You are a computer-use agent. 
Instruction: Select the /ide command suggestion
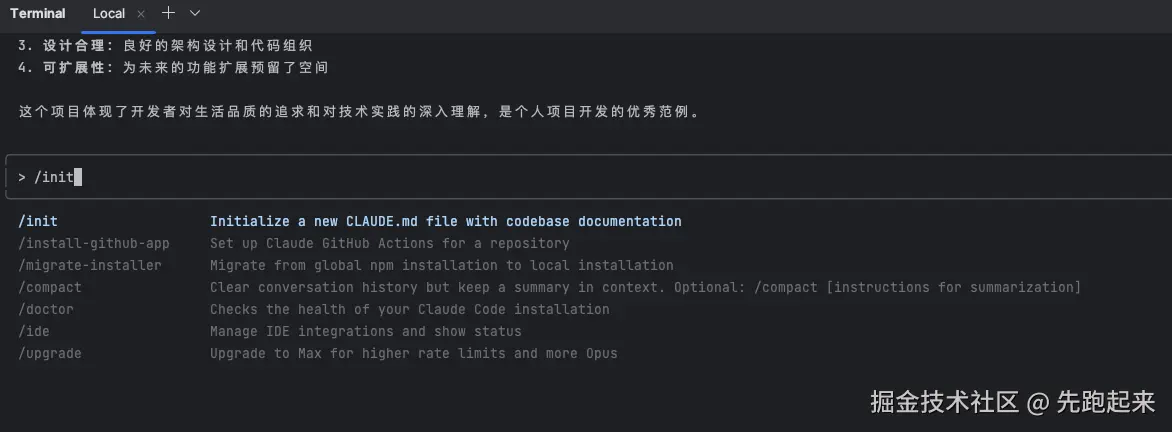click(x=34, y=331)
